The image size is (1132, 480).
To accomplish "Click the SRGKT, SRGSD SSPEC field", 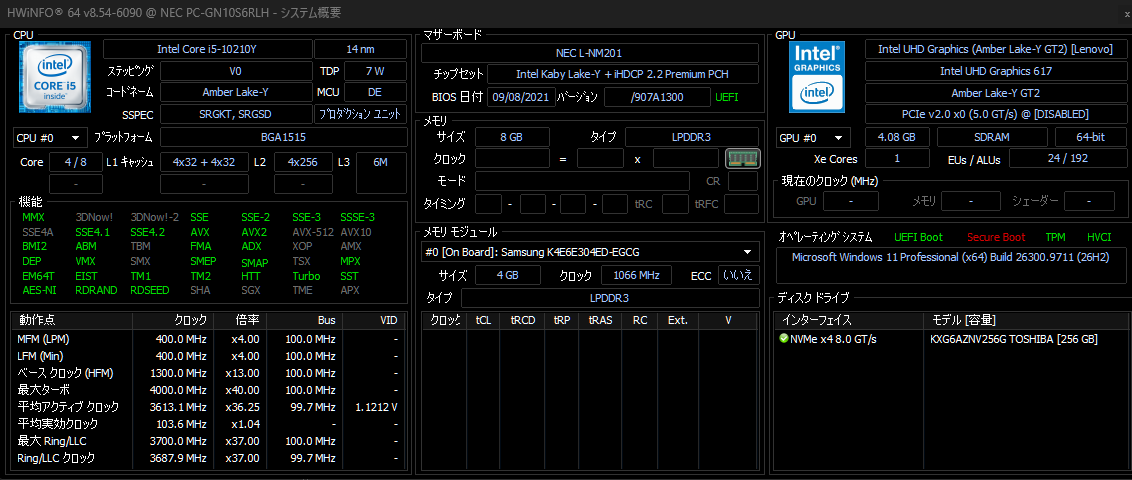I will pyautogui.click(x=235, y=114).
